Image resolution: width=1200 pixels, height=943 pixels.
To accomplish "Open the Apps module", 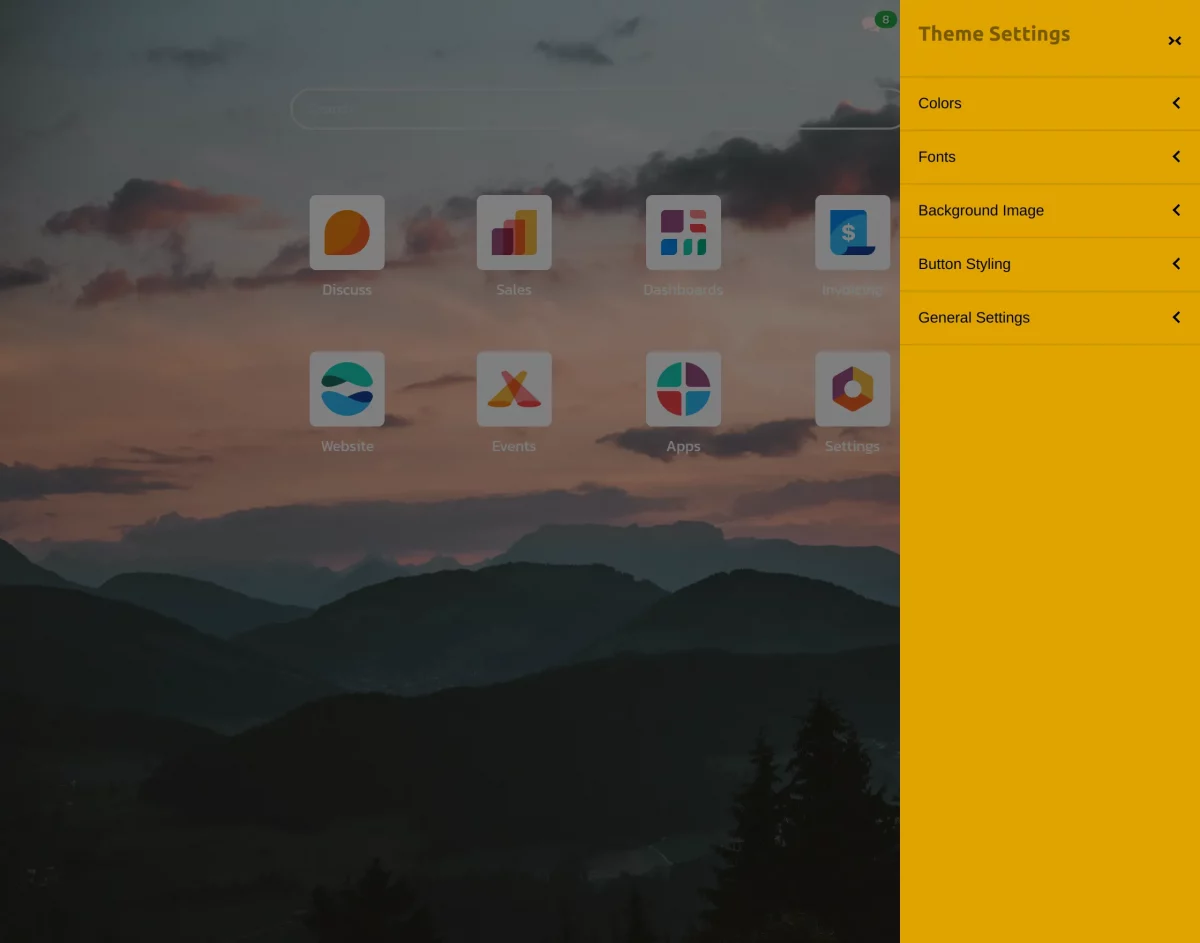I will tap(683, 389).
